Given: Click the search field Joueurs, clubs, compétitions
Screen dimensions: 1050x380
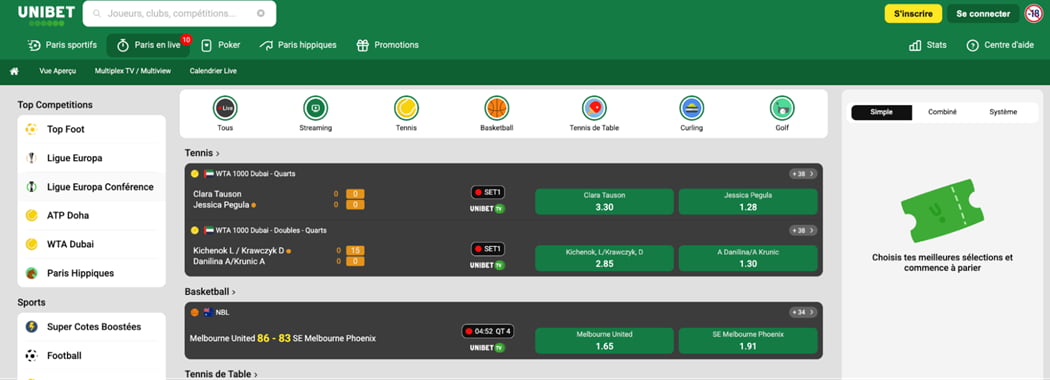Looking at the screenshot, I should (179, 13).
